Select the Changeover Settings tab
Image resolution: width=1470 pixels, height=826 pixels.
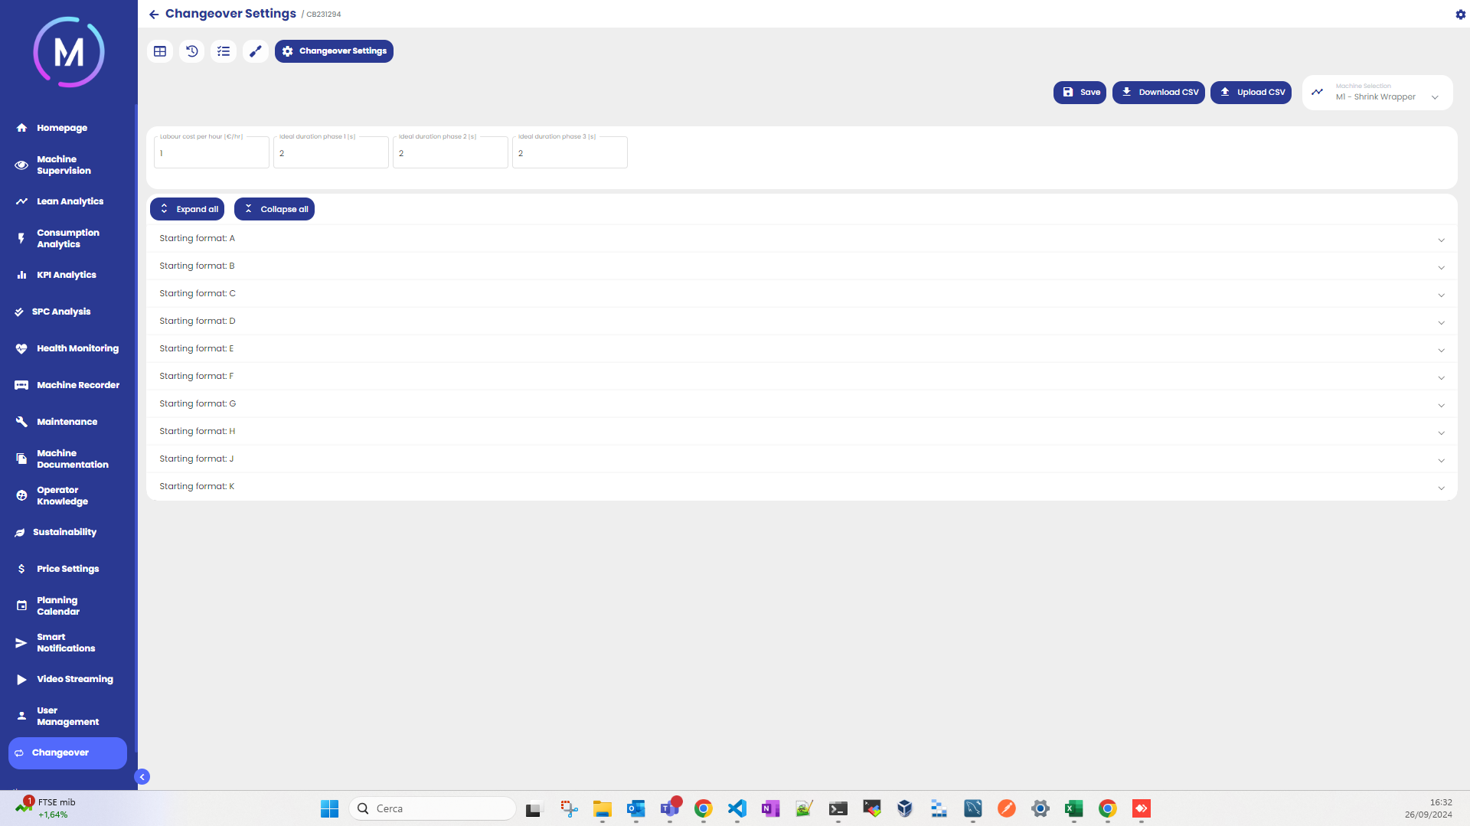coord(334,51)
